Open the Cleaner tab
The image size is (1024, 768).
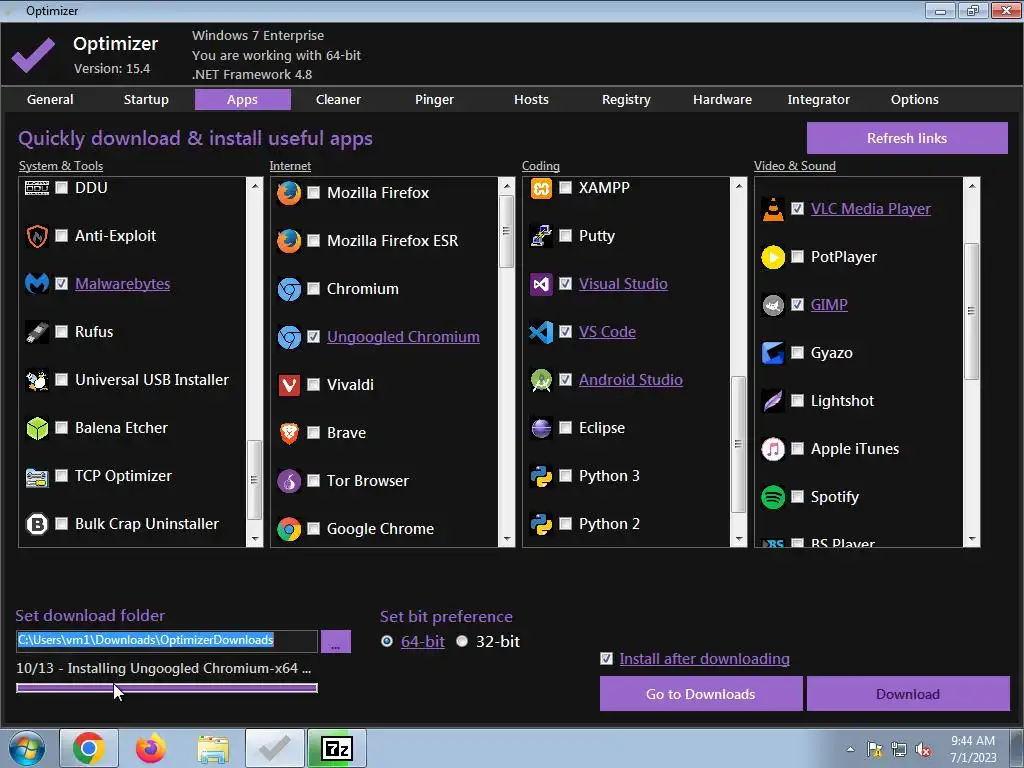click(x=338, y=99)
